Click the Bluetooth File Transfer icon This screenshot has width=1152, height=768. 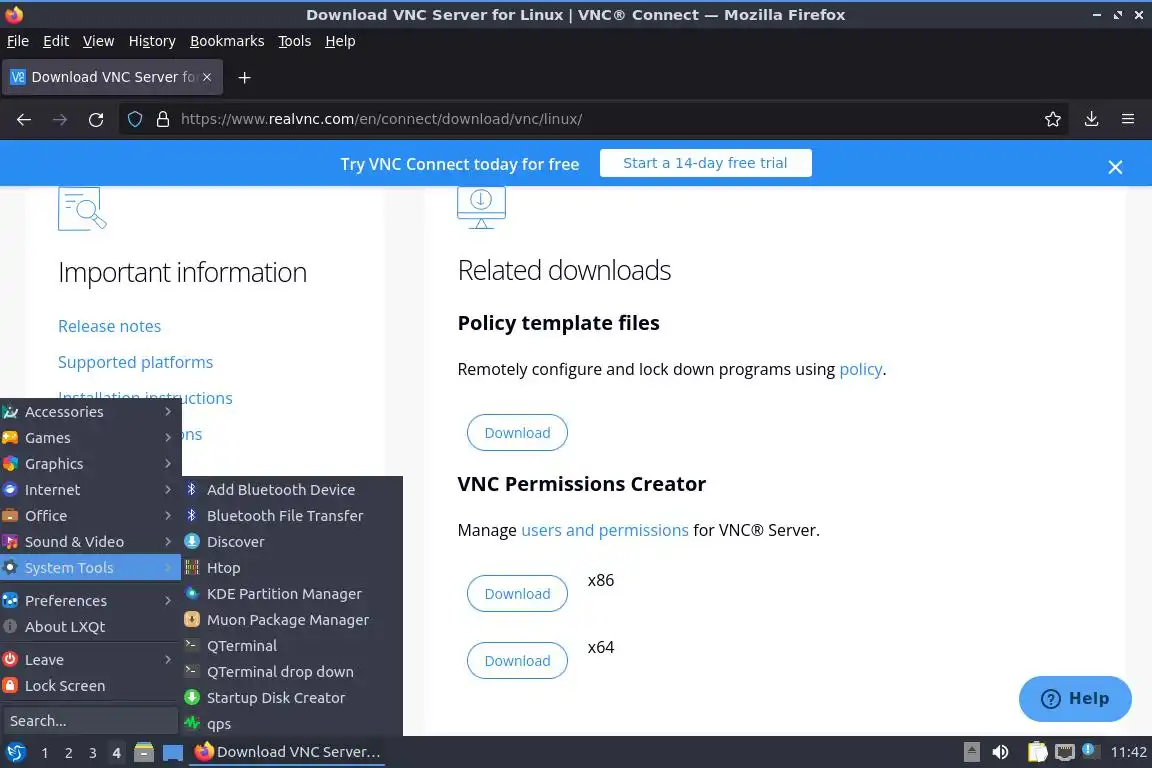coord(192,515)
